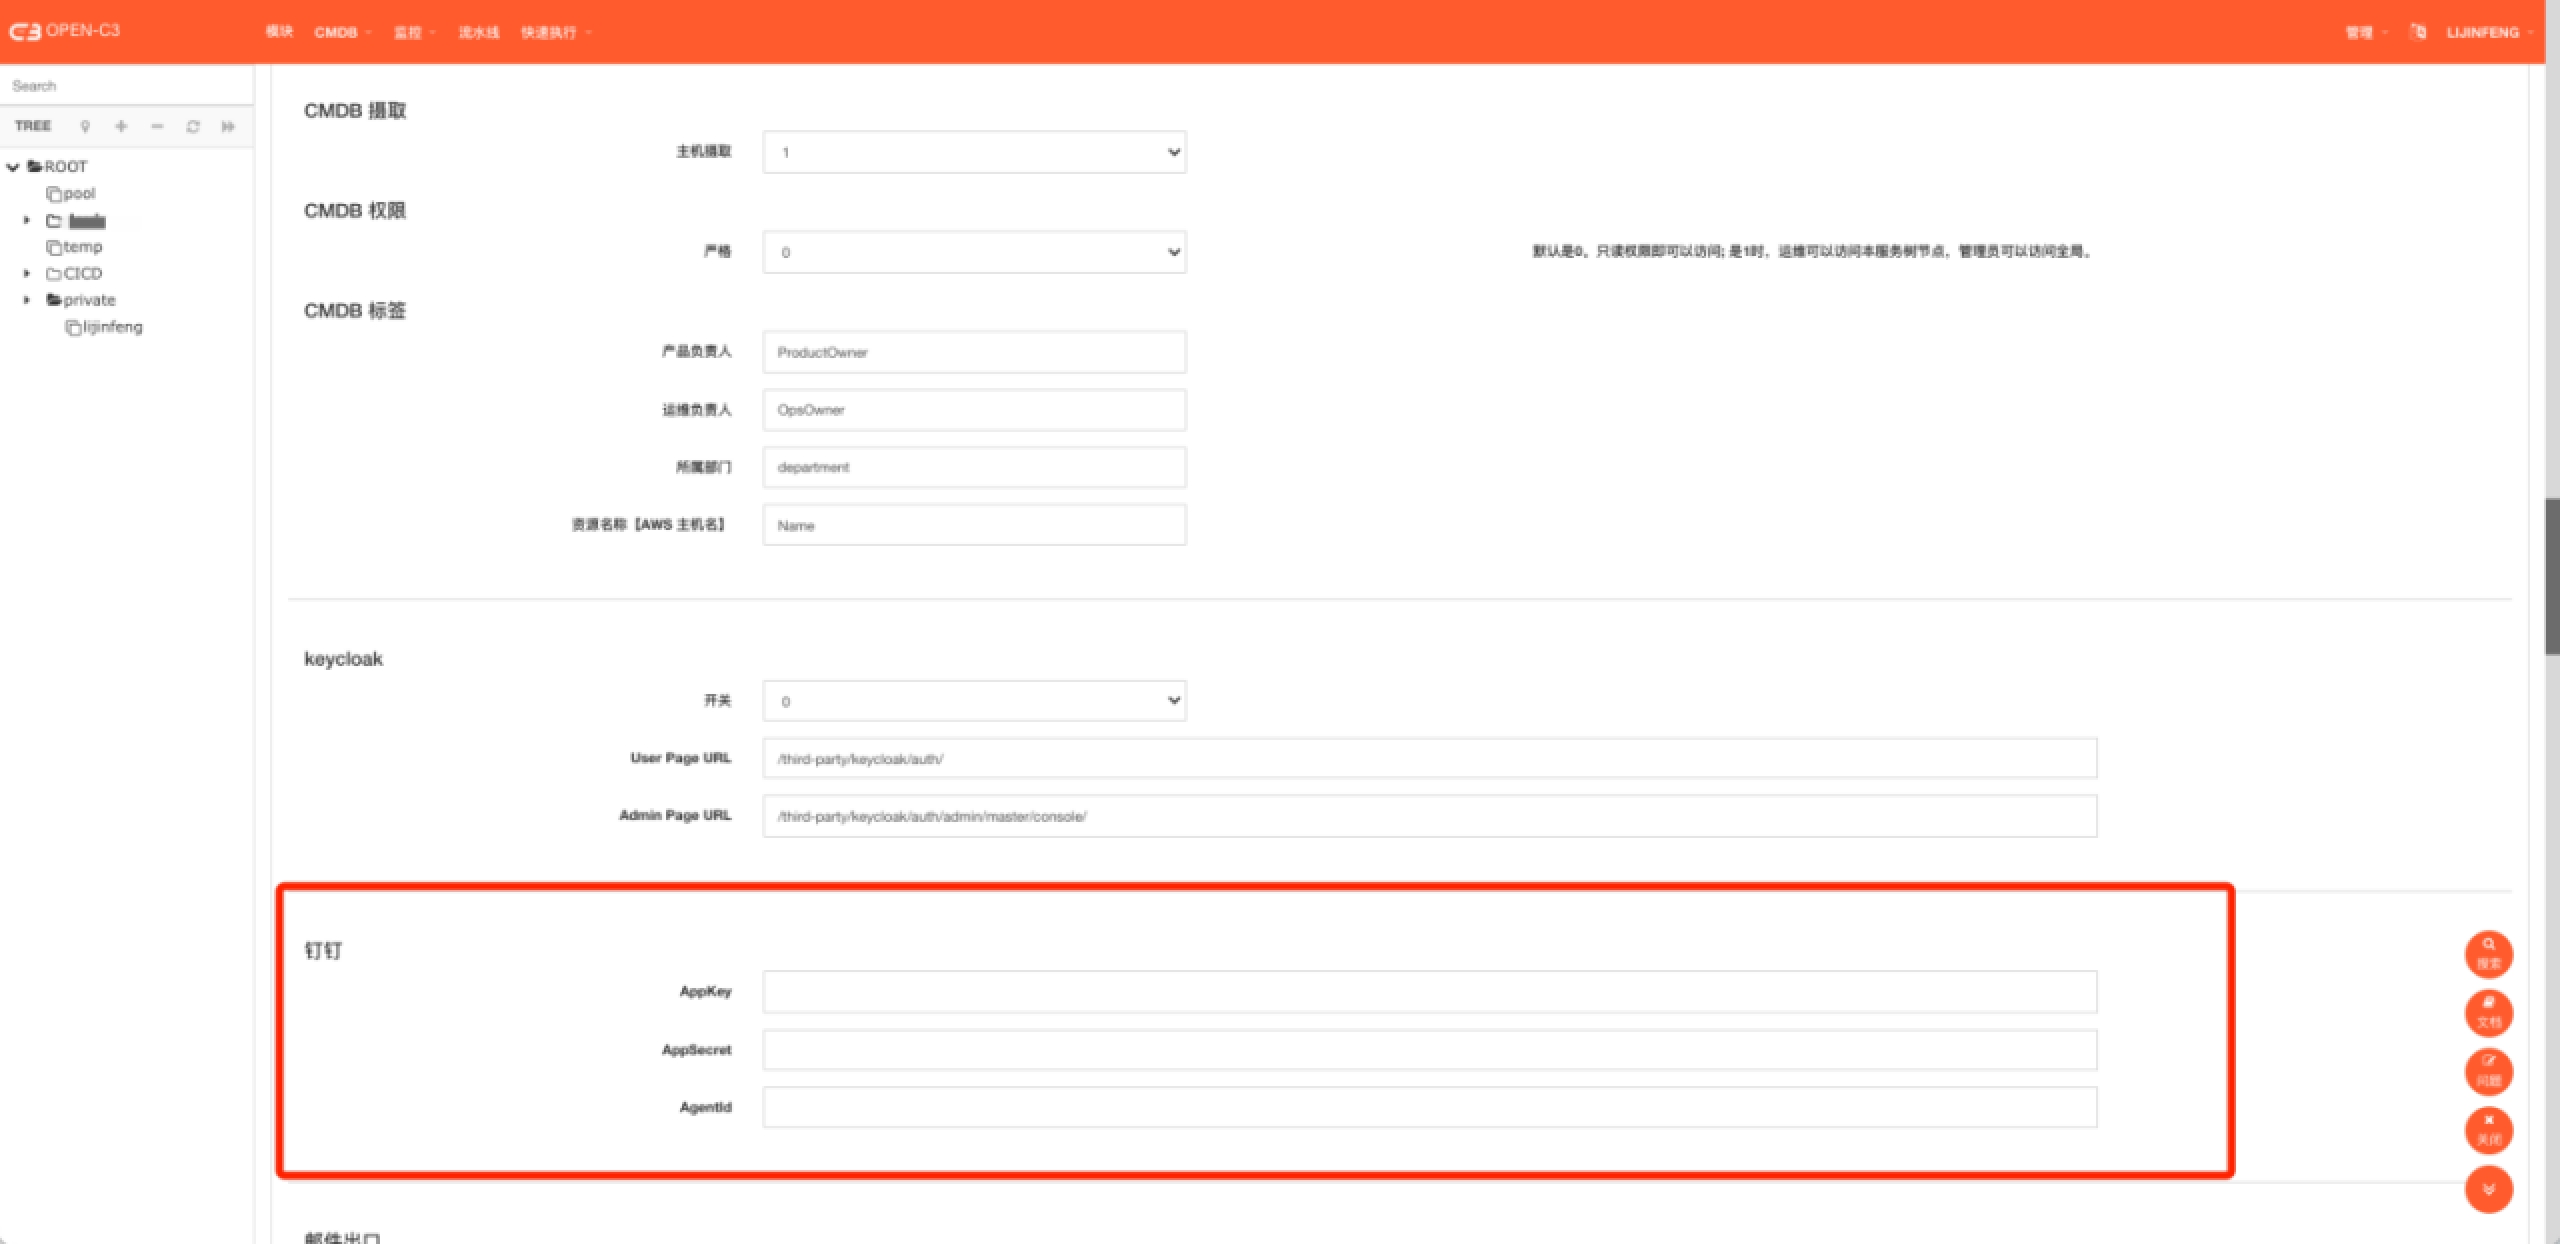This screenshot has width=2560, height=1244.
Task: Open the 严格 dropdown under CMDB 权限
Action: (x=974, y=252)
